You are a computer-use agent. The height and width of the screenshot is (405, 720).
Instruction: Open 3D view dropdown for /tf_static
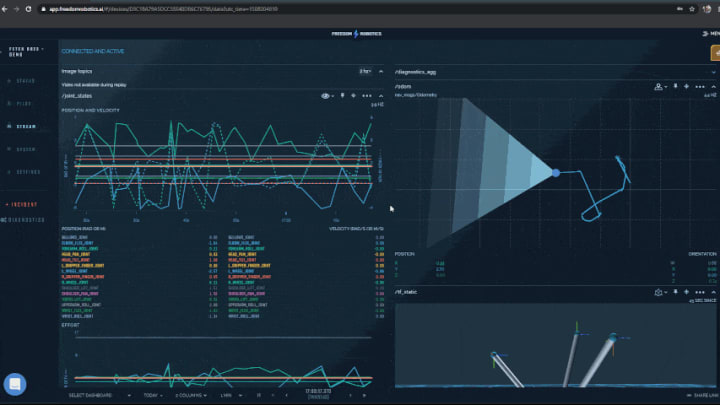(x=660, y=292)
